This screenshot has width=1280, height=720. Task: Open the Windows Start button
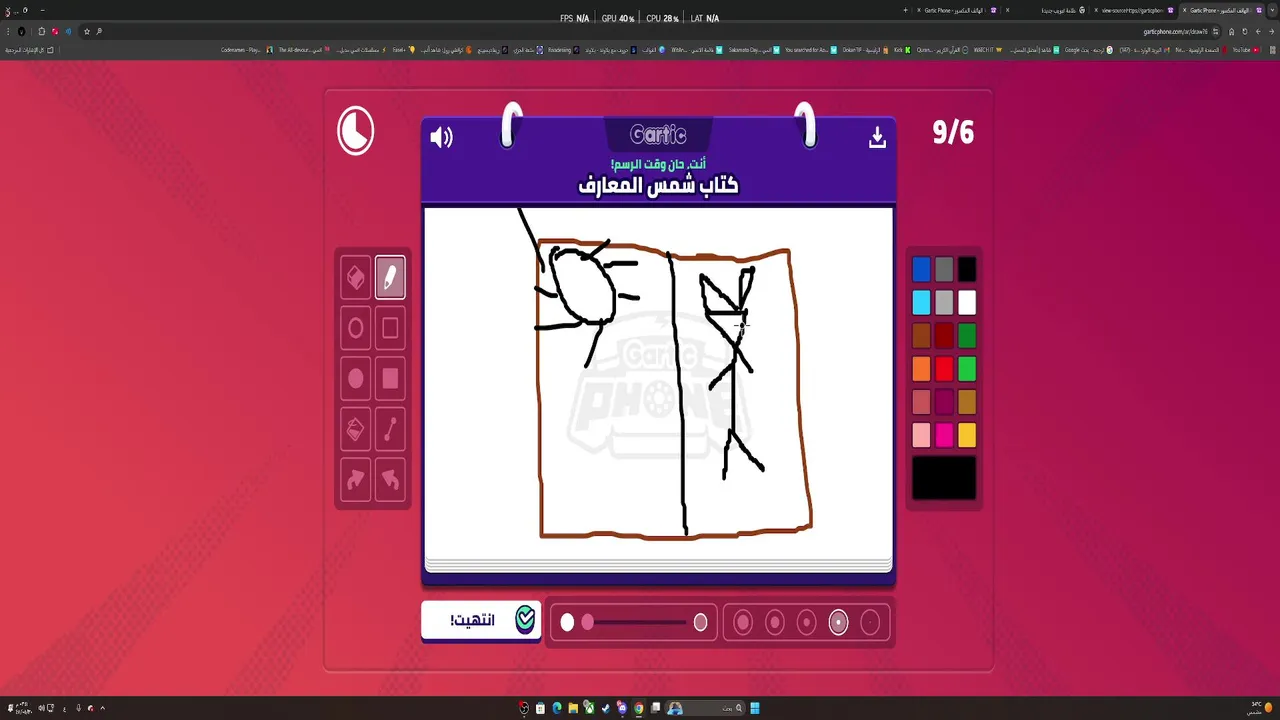click(755, 708)
